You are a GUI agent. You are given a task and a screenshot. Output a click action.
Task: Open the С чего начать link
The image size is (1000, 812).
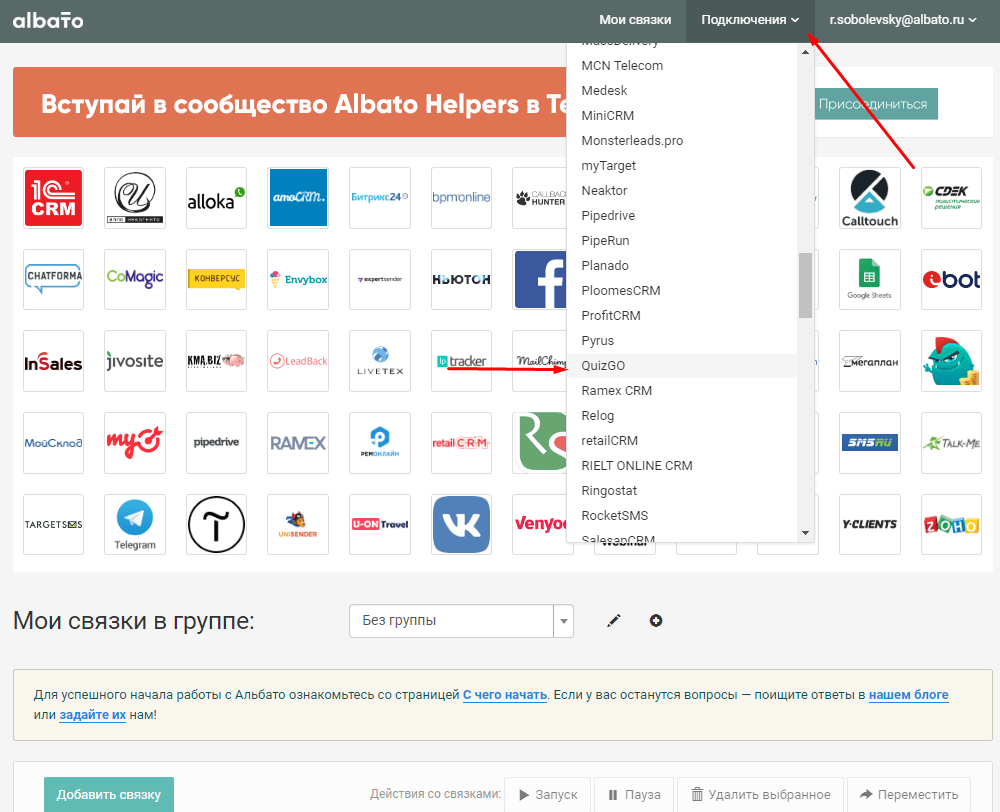coord(504,695)
